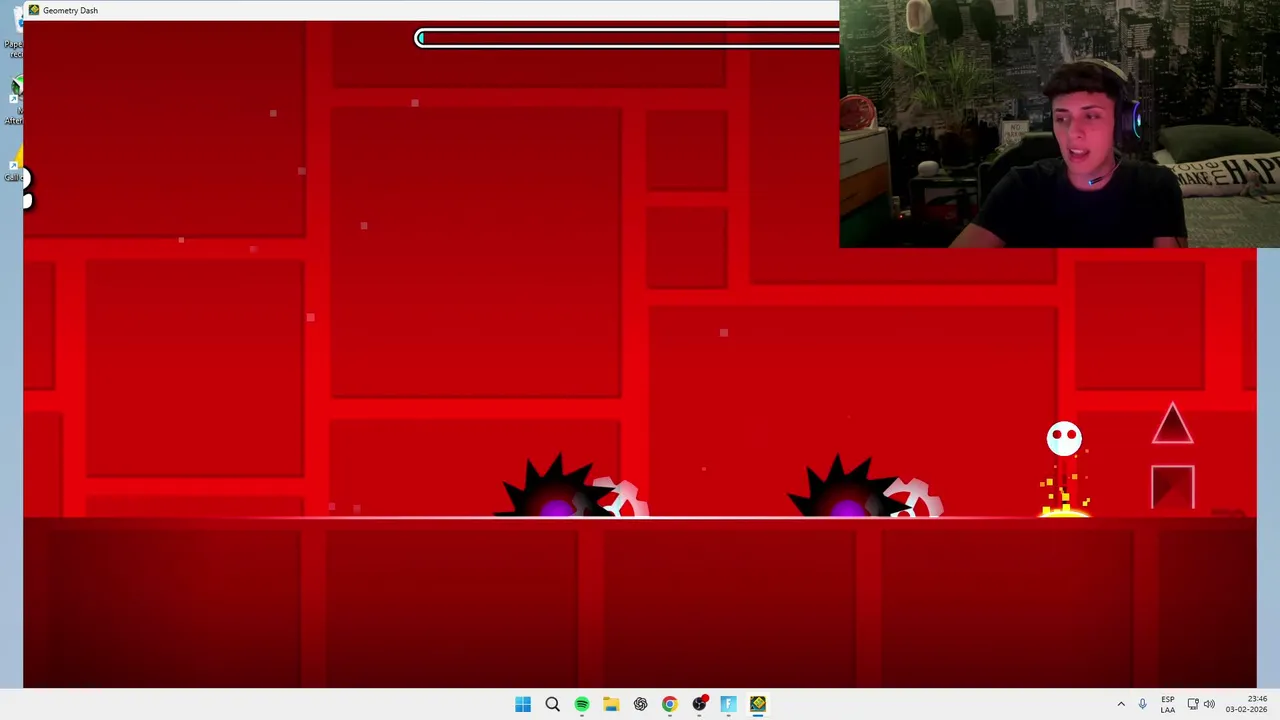This screenshot has height=720, width=1280.
Task: Switch to Google Chrome in the taskbar
Action: point(669,704)
